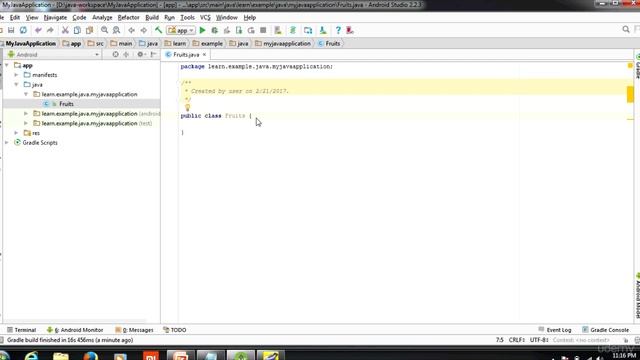Open the Run menu
Image resolution: width=640 pixels, height=360 pixels.
pos(169,18)
